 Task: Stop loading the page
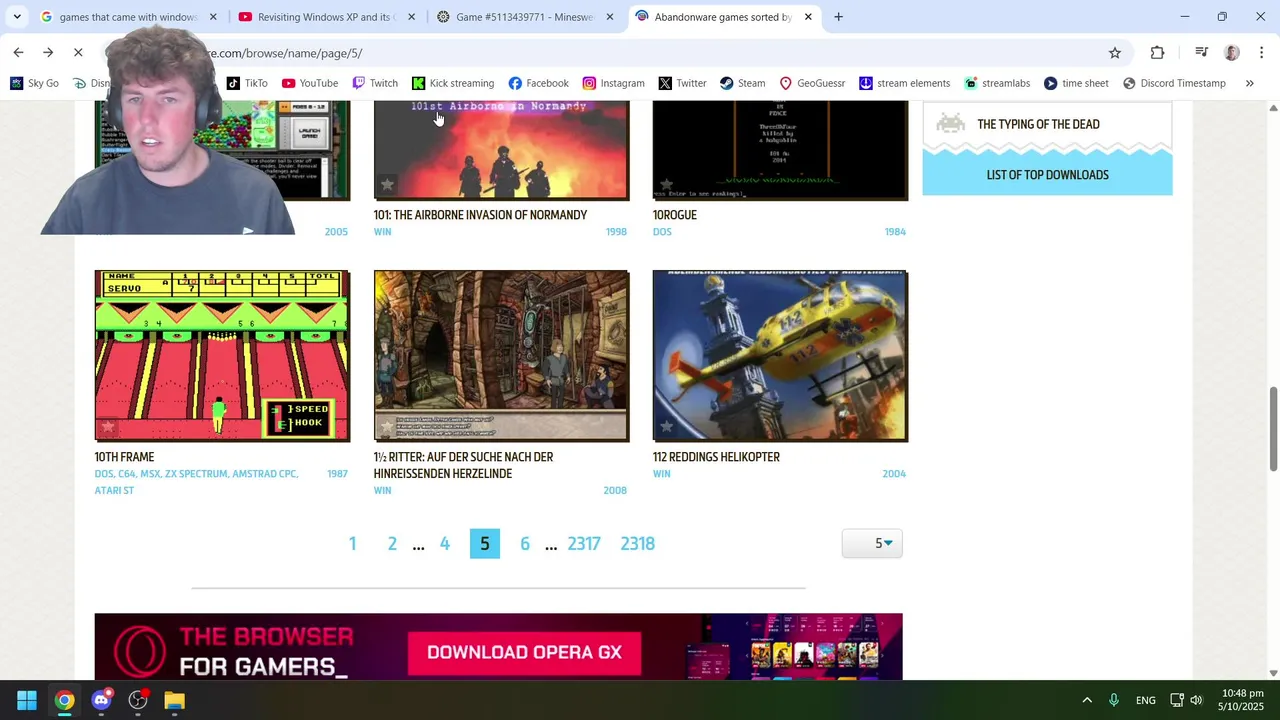click(78, 53)
